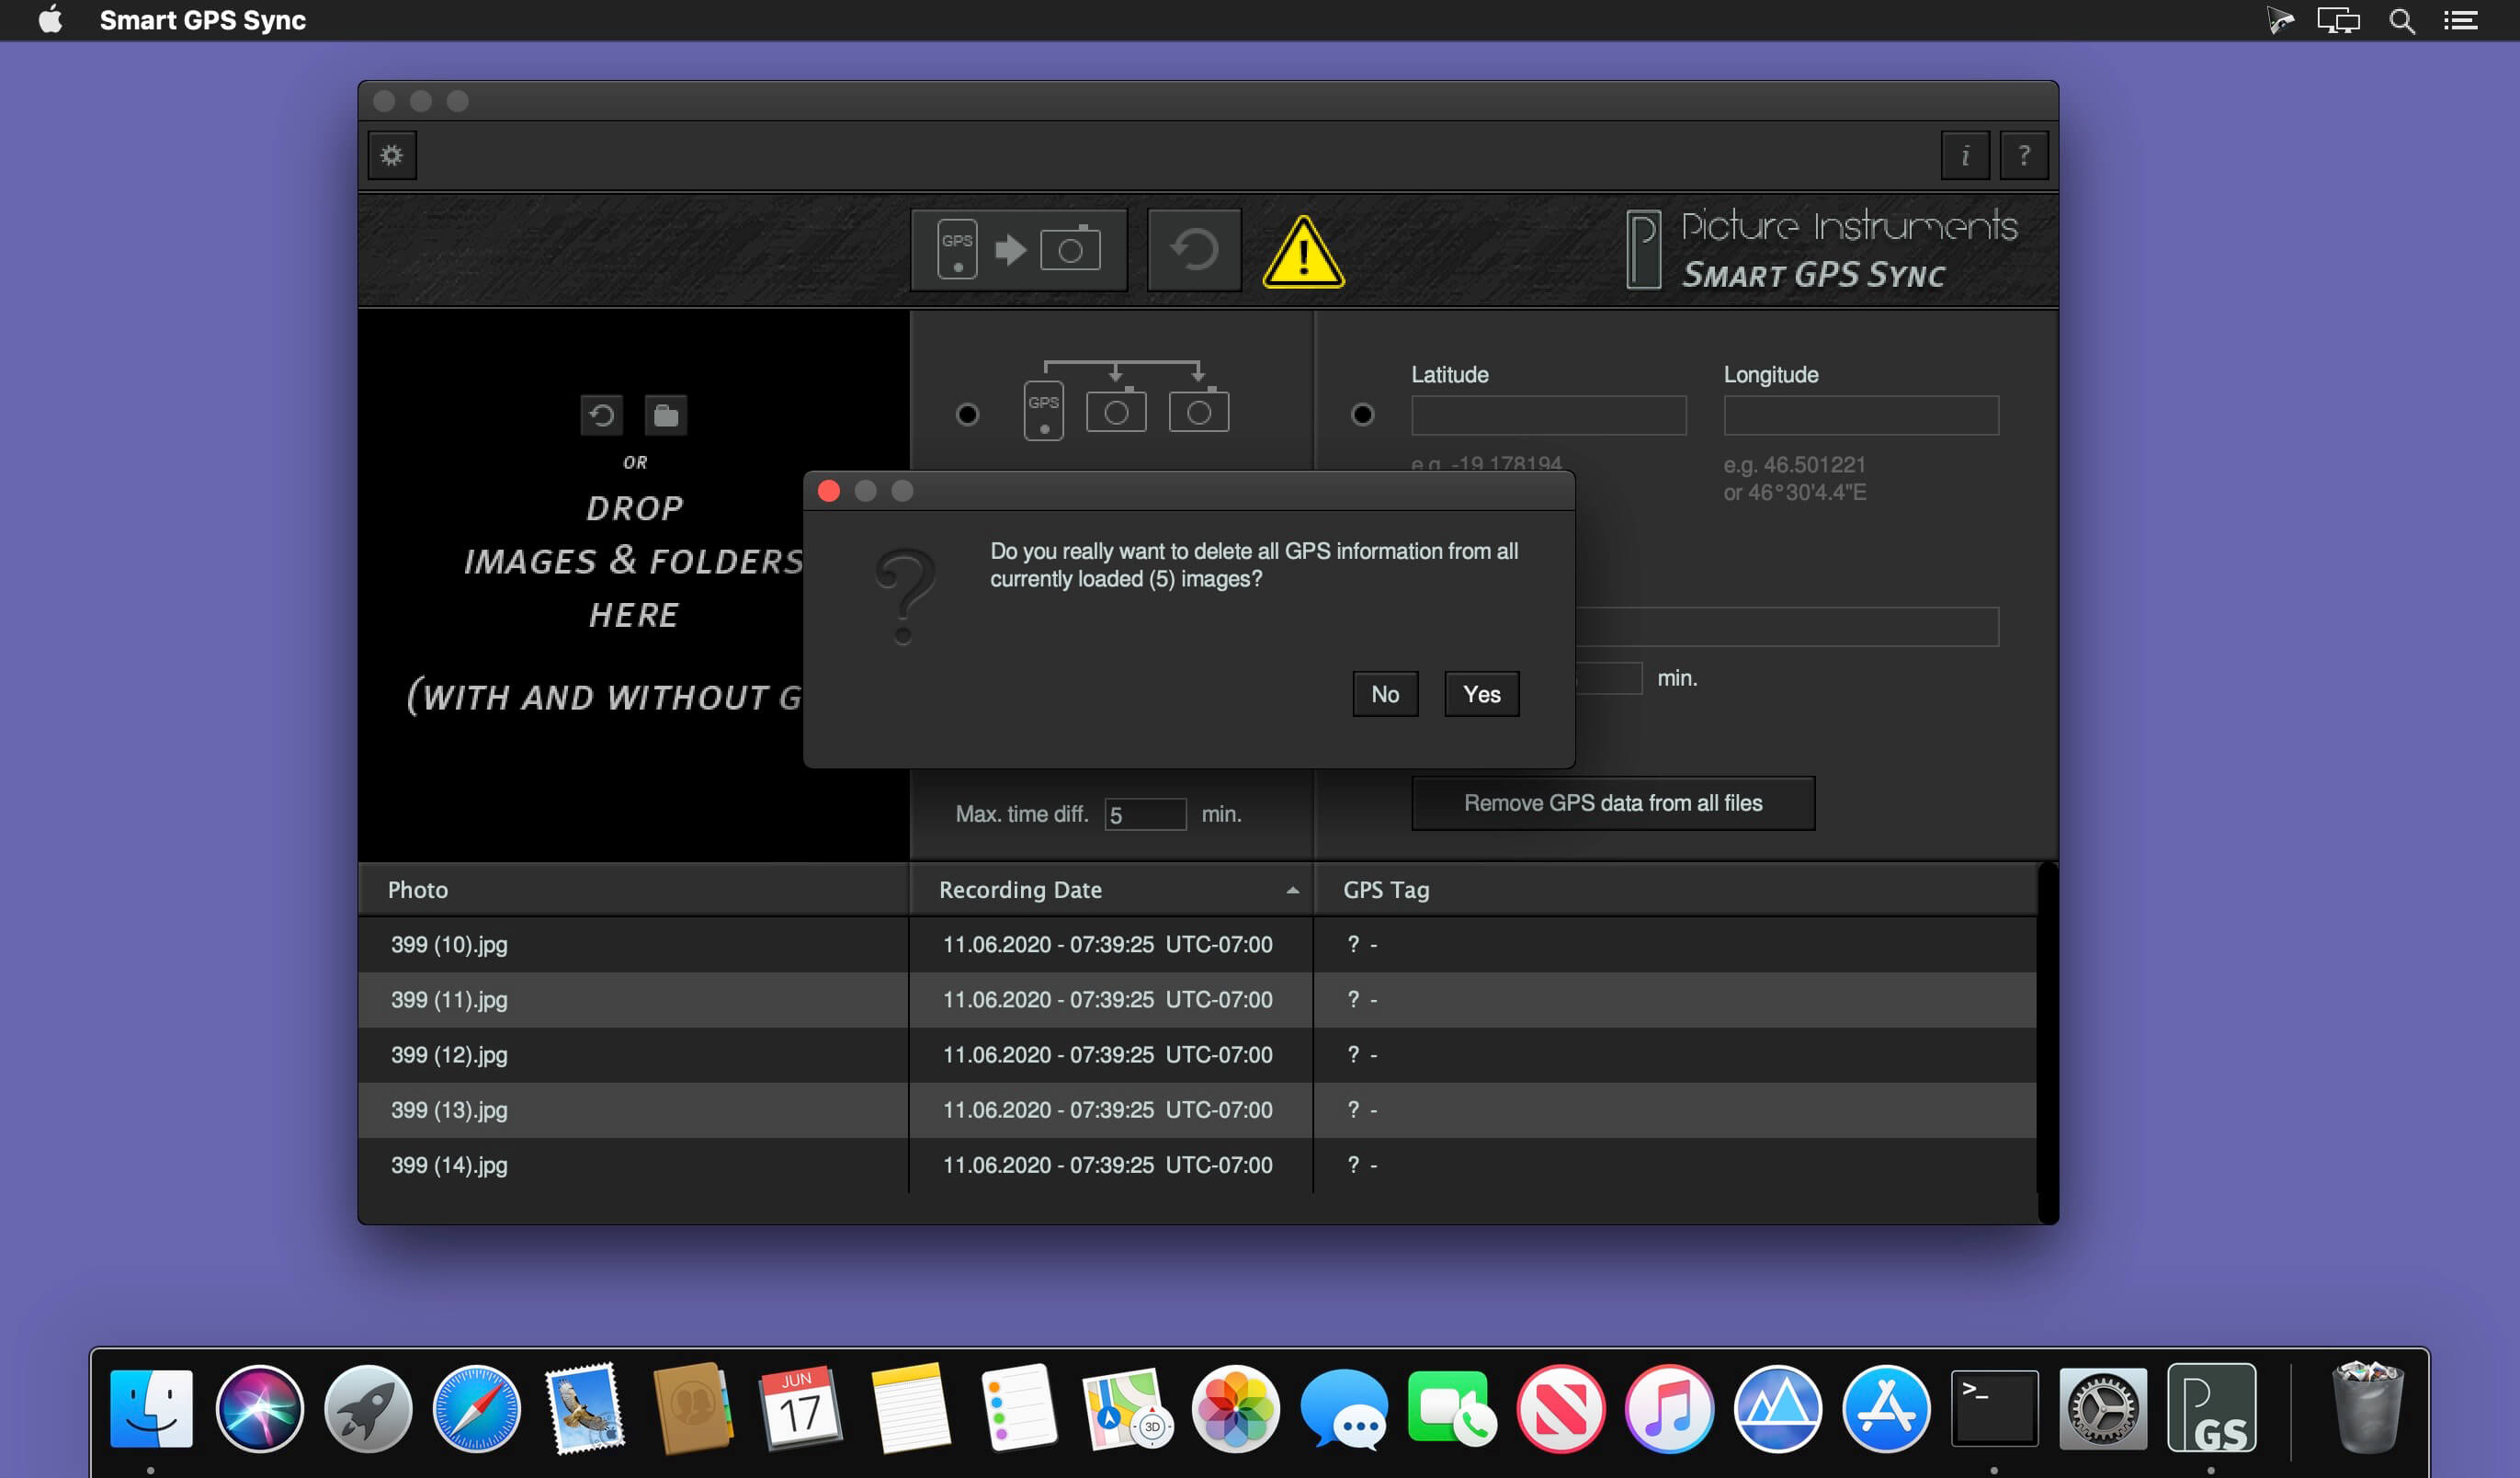Screen dimensions: 2520x1478
Task: Select the row 399 (13).jpg
Action: click(1197, 1109)
